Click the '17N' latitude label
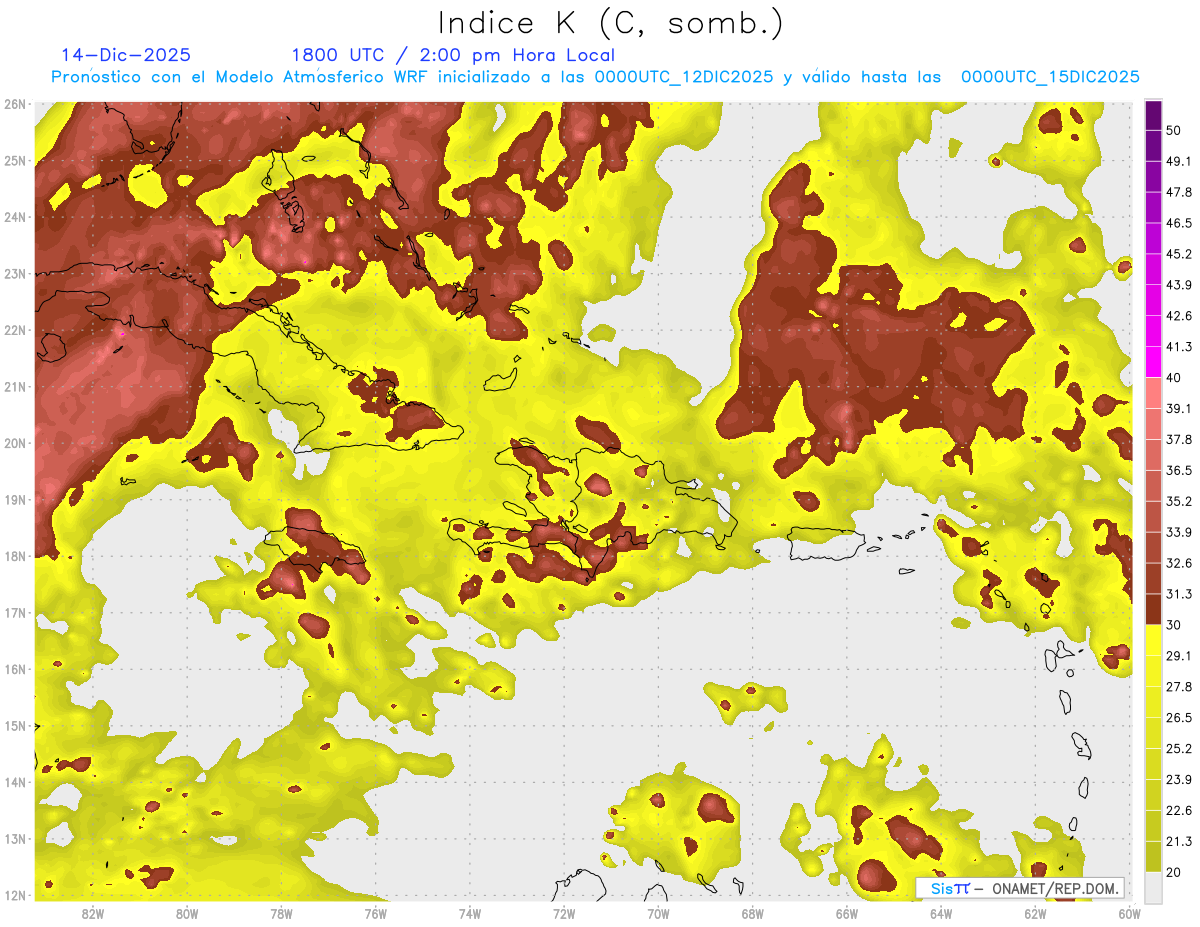Screen dimensions: 1200x927 pyautogui.click(x=15, y=612)
